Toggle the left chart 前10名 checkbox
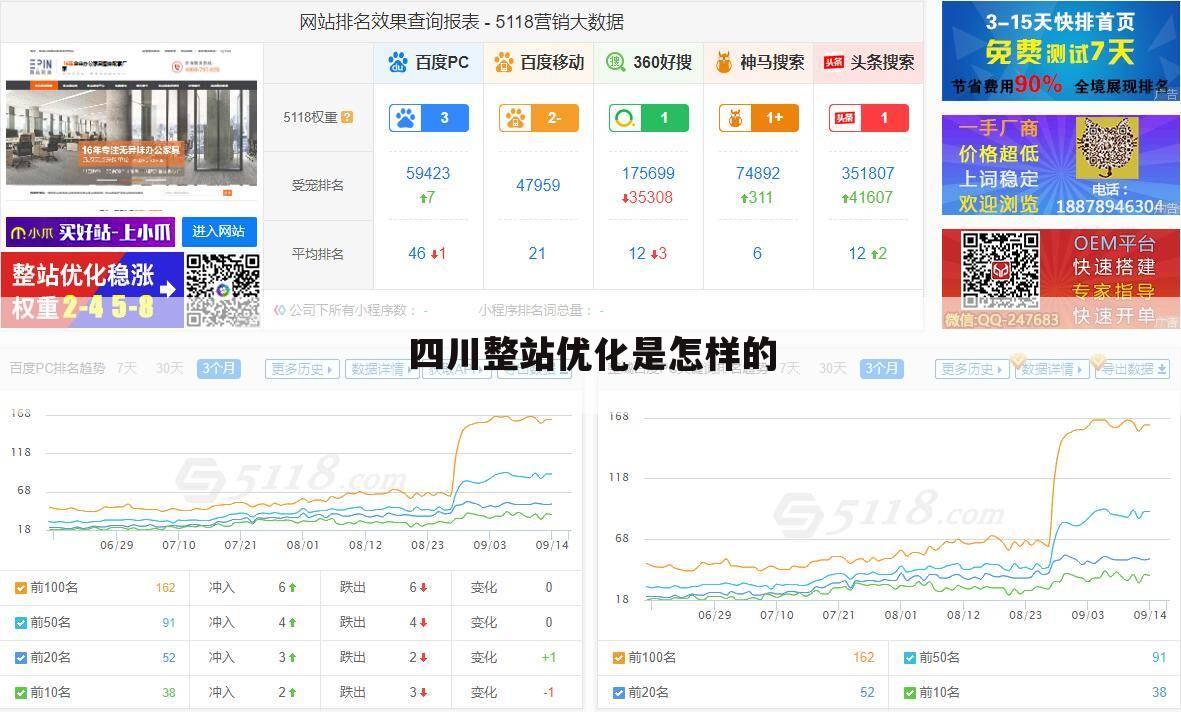This screenshot has width=1181, height=712. tap(21, 692)
